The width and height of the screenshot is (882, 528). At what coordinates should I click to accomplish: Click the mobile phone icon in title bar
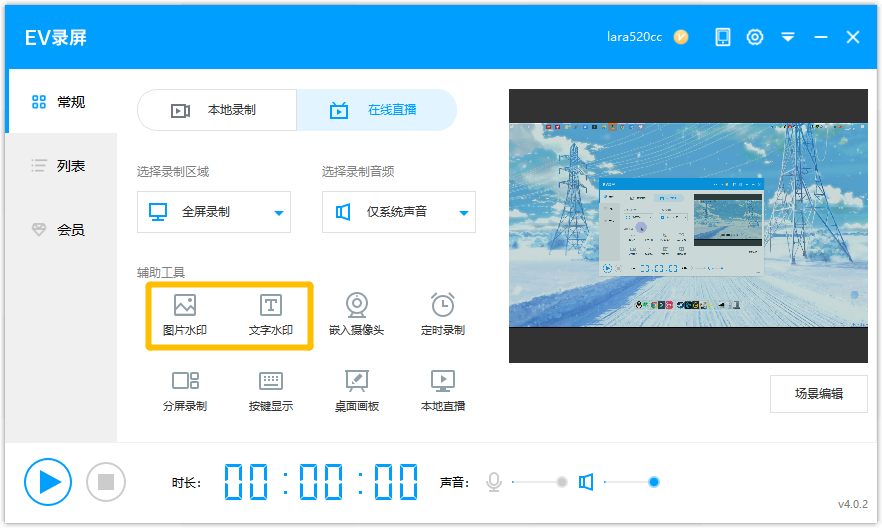coord(723,37)
